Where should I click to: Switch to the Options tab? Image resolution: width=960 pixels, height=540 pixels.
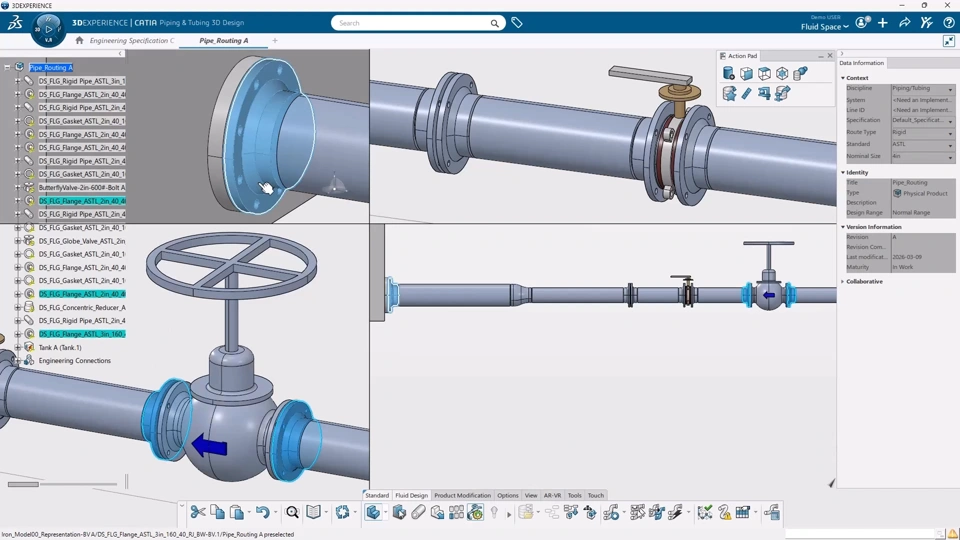(x=508, y=495)
